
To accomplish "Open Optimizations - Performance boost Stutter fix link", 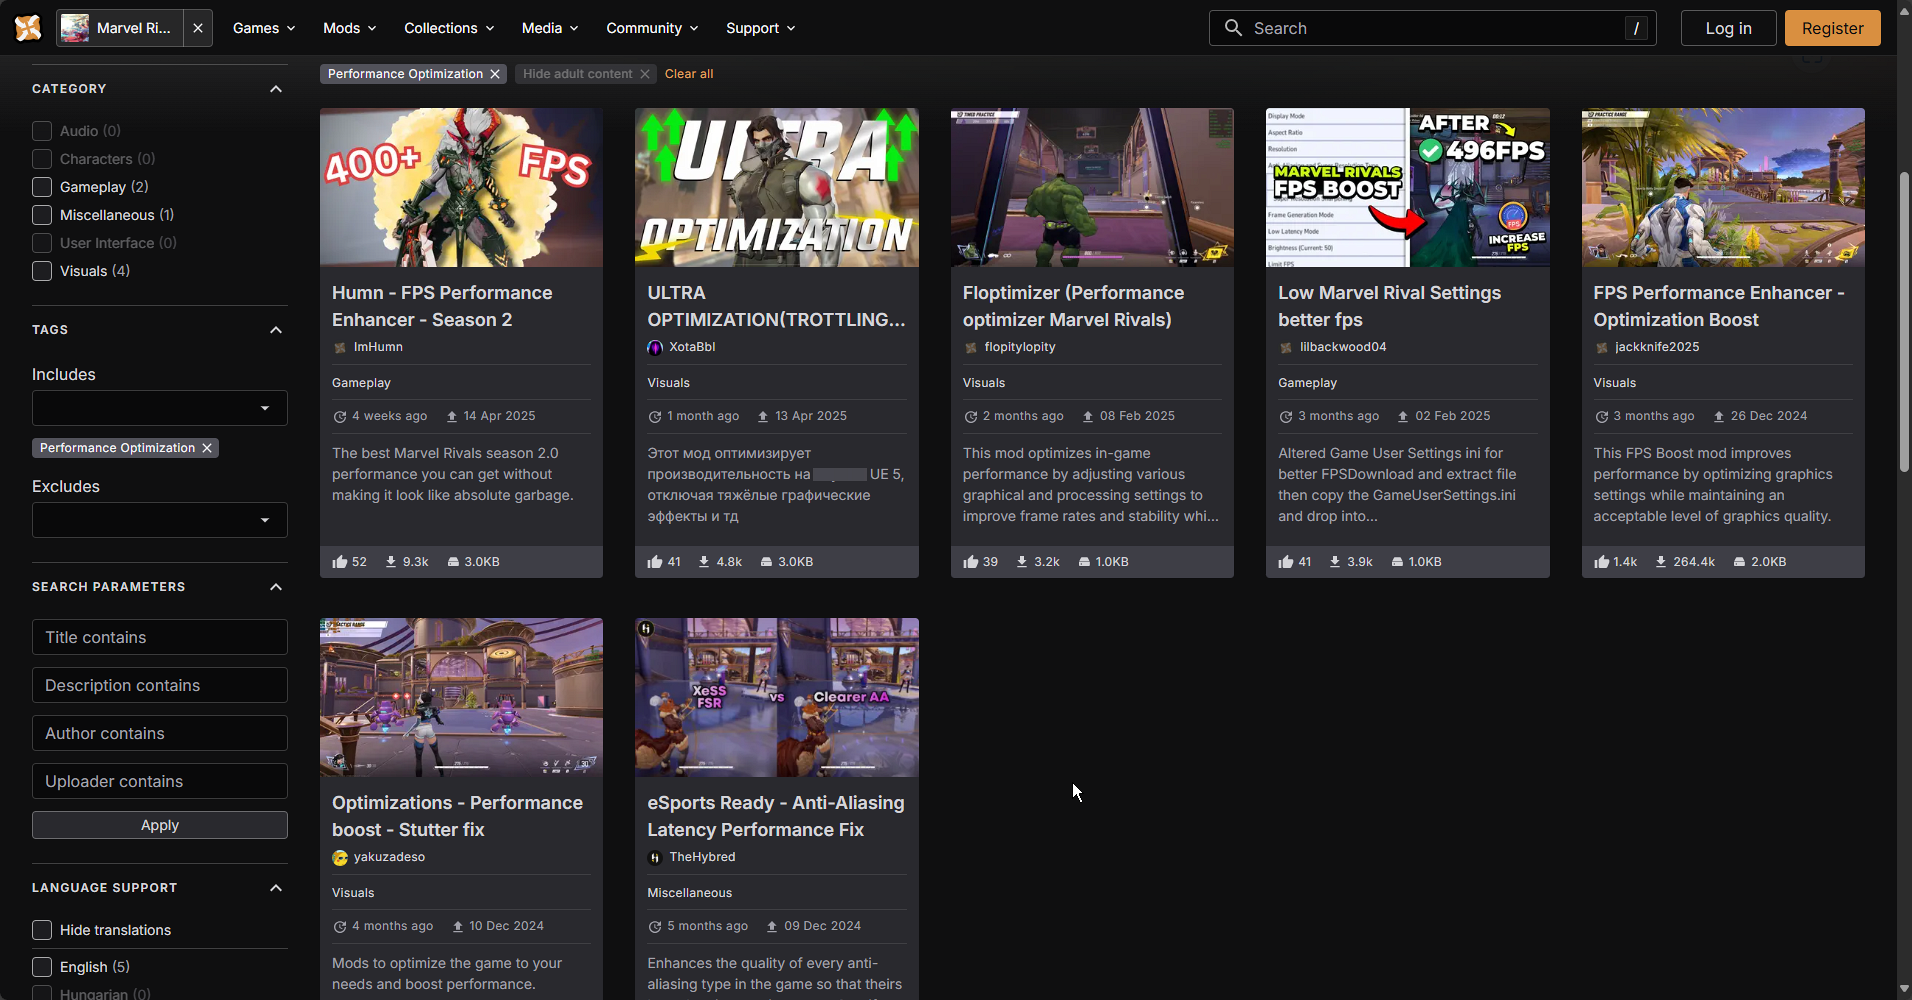I will pyautogui.click(x=457, y=816).
